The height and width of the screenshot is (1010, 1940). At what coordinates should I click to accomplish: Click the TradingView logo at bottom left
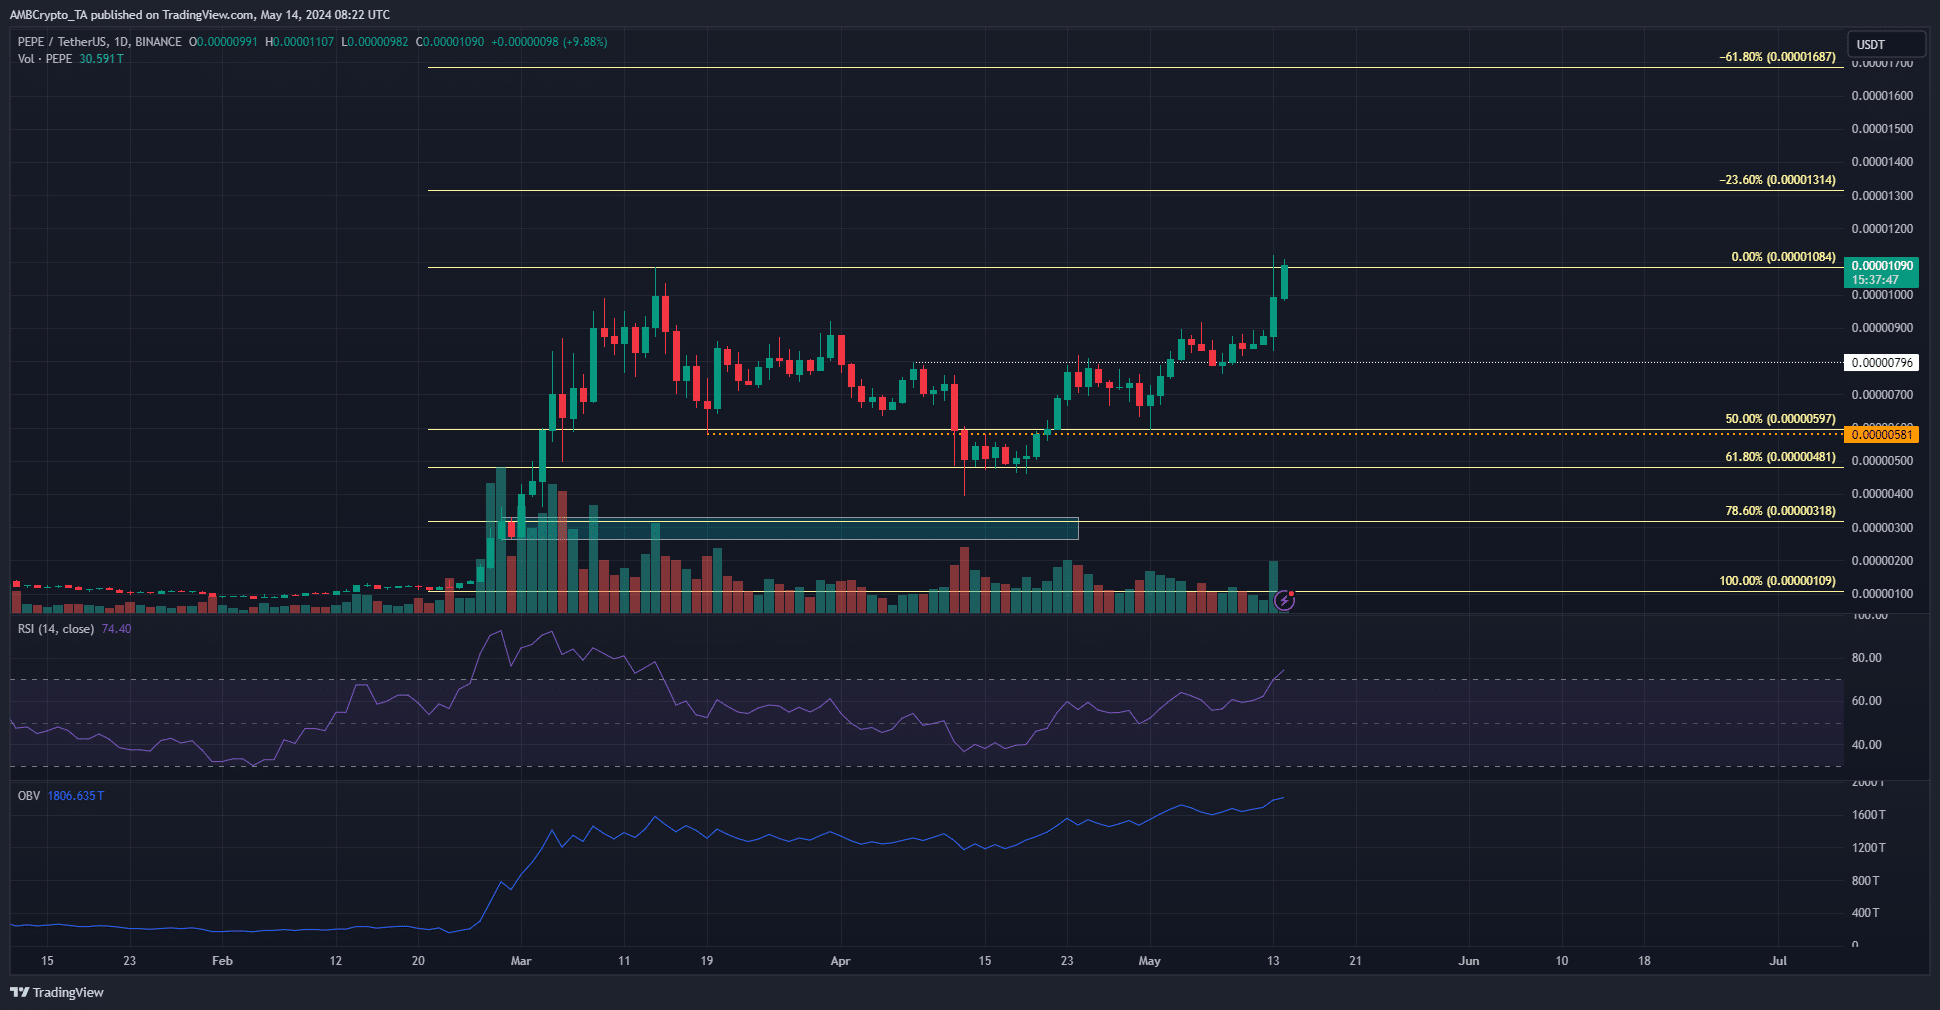[x=57, y=992]
